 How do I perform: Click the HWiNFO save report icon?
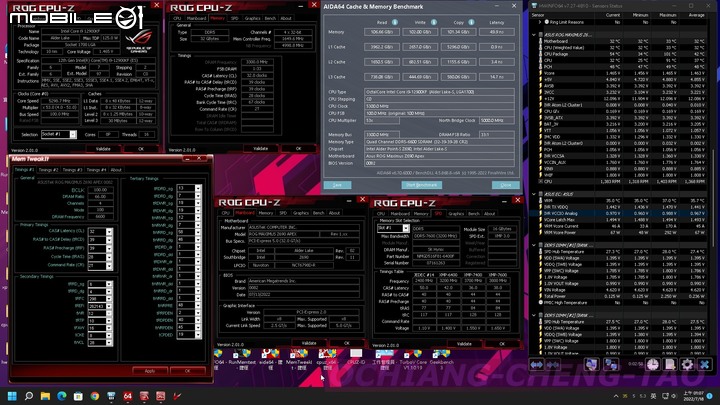tap(670, 365)
